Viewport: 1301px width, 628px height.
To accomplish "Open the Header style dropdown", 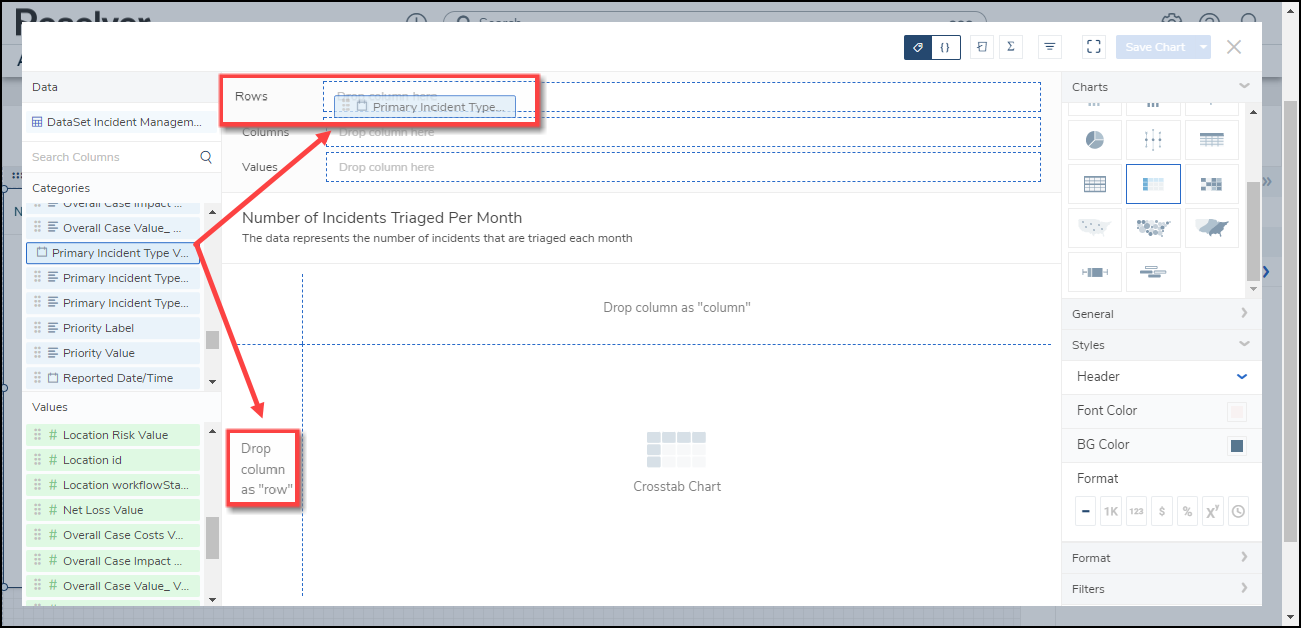I will pyautogui.click(x=1242, y=377).
